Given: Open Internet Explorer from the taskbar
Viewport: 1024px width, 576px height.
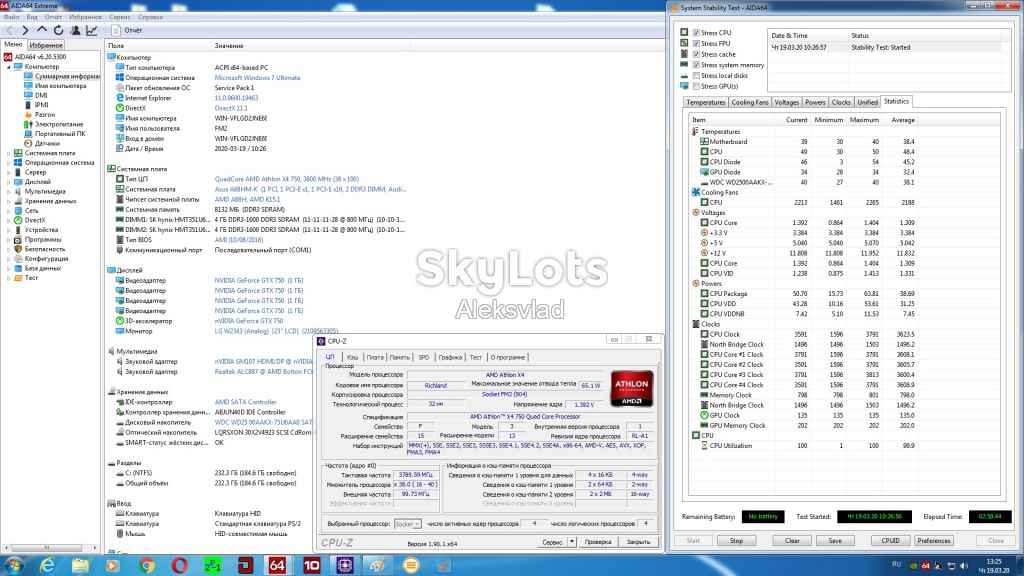Looking at the screenshot, I should (x=47, y=566).
